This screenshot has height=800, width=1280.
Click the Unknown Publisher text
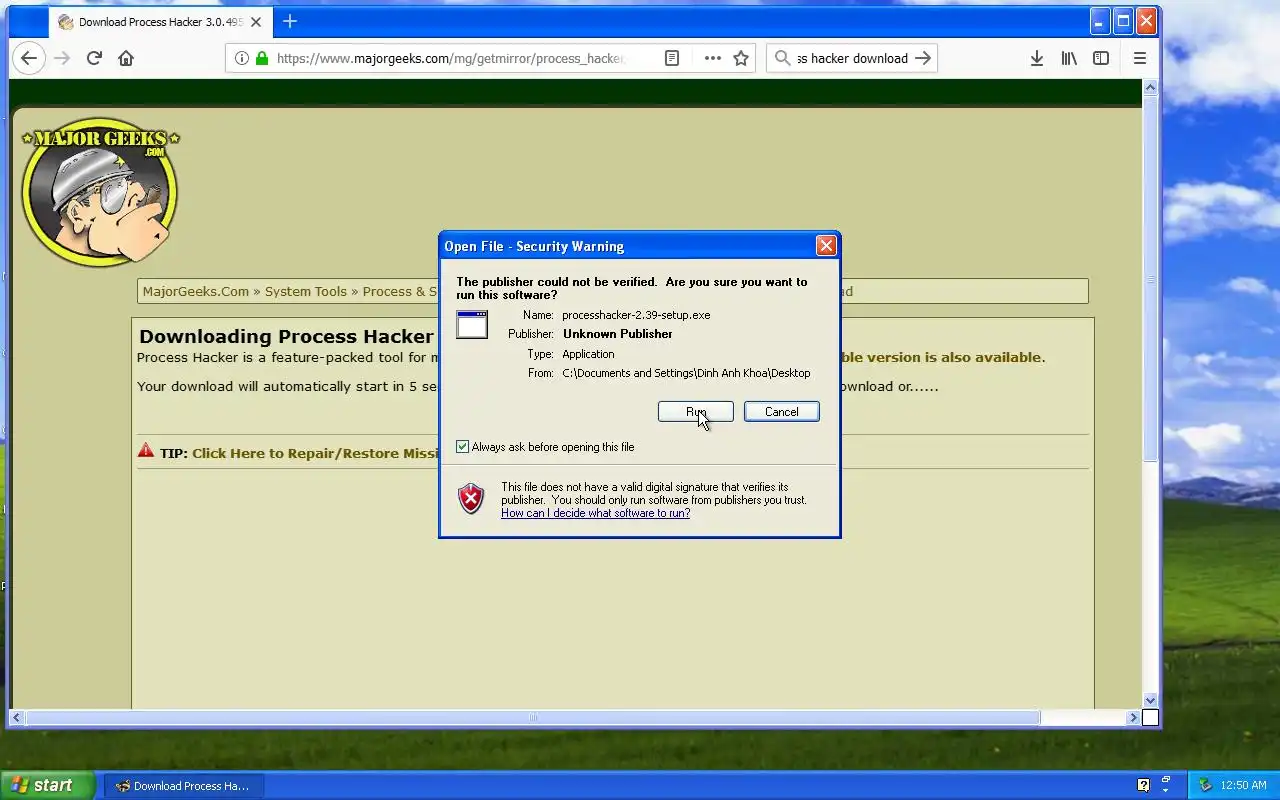point(617,334)
